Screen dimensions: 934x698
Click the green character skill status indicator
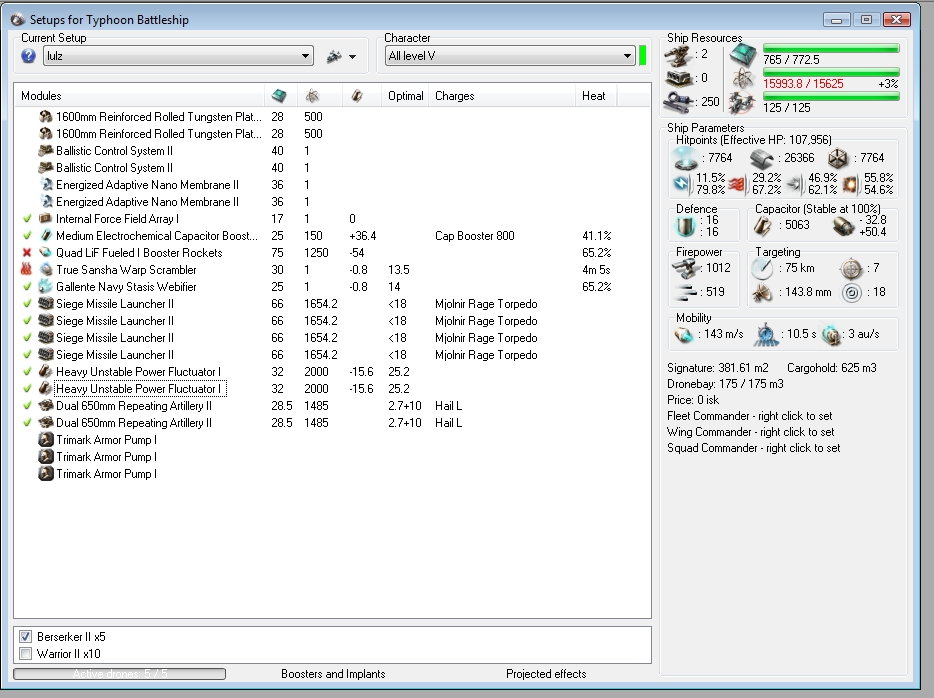click(x=643, y=56)
